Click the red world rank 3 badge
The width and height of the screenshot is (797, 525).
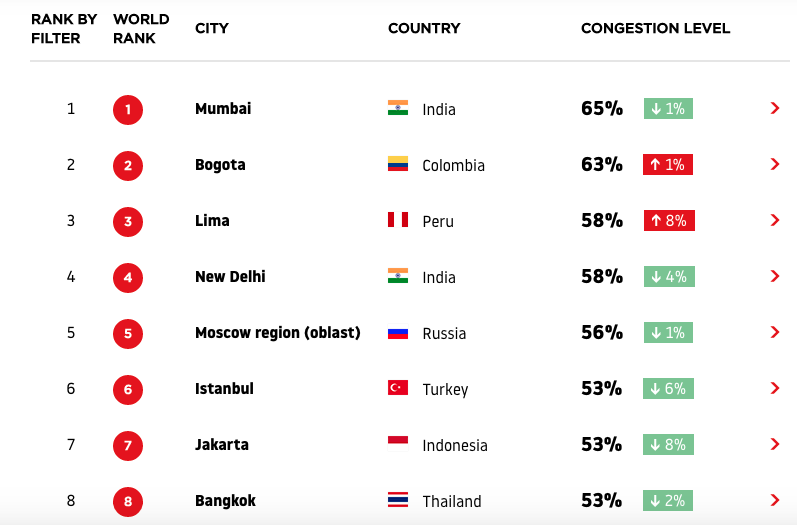(x=128, y=222)
